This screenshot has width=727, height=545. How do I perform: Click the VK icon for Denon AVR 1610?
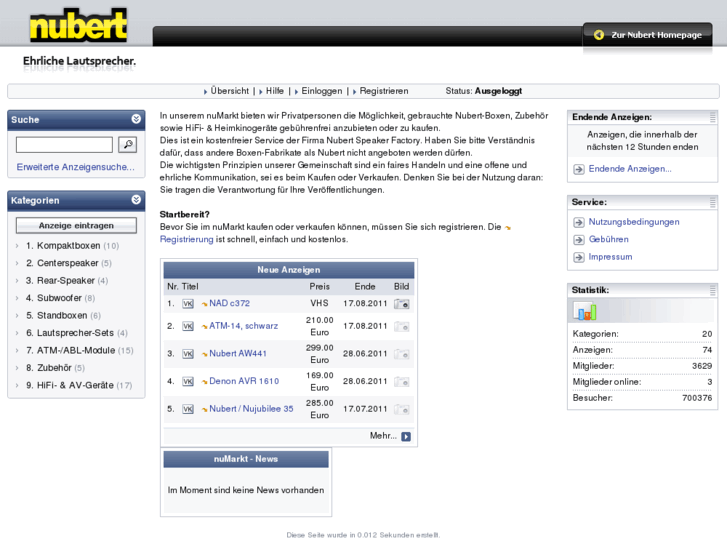point(188,382)
